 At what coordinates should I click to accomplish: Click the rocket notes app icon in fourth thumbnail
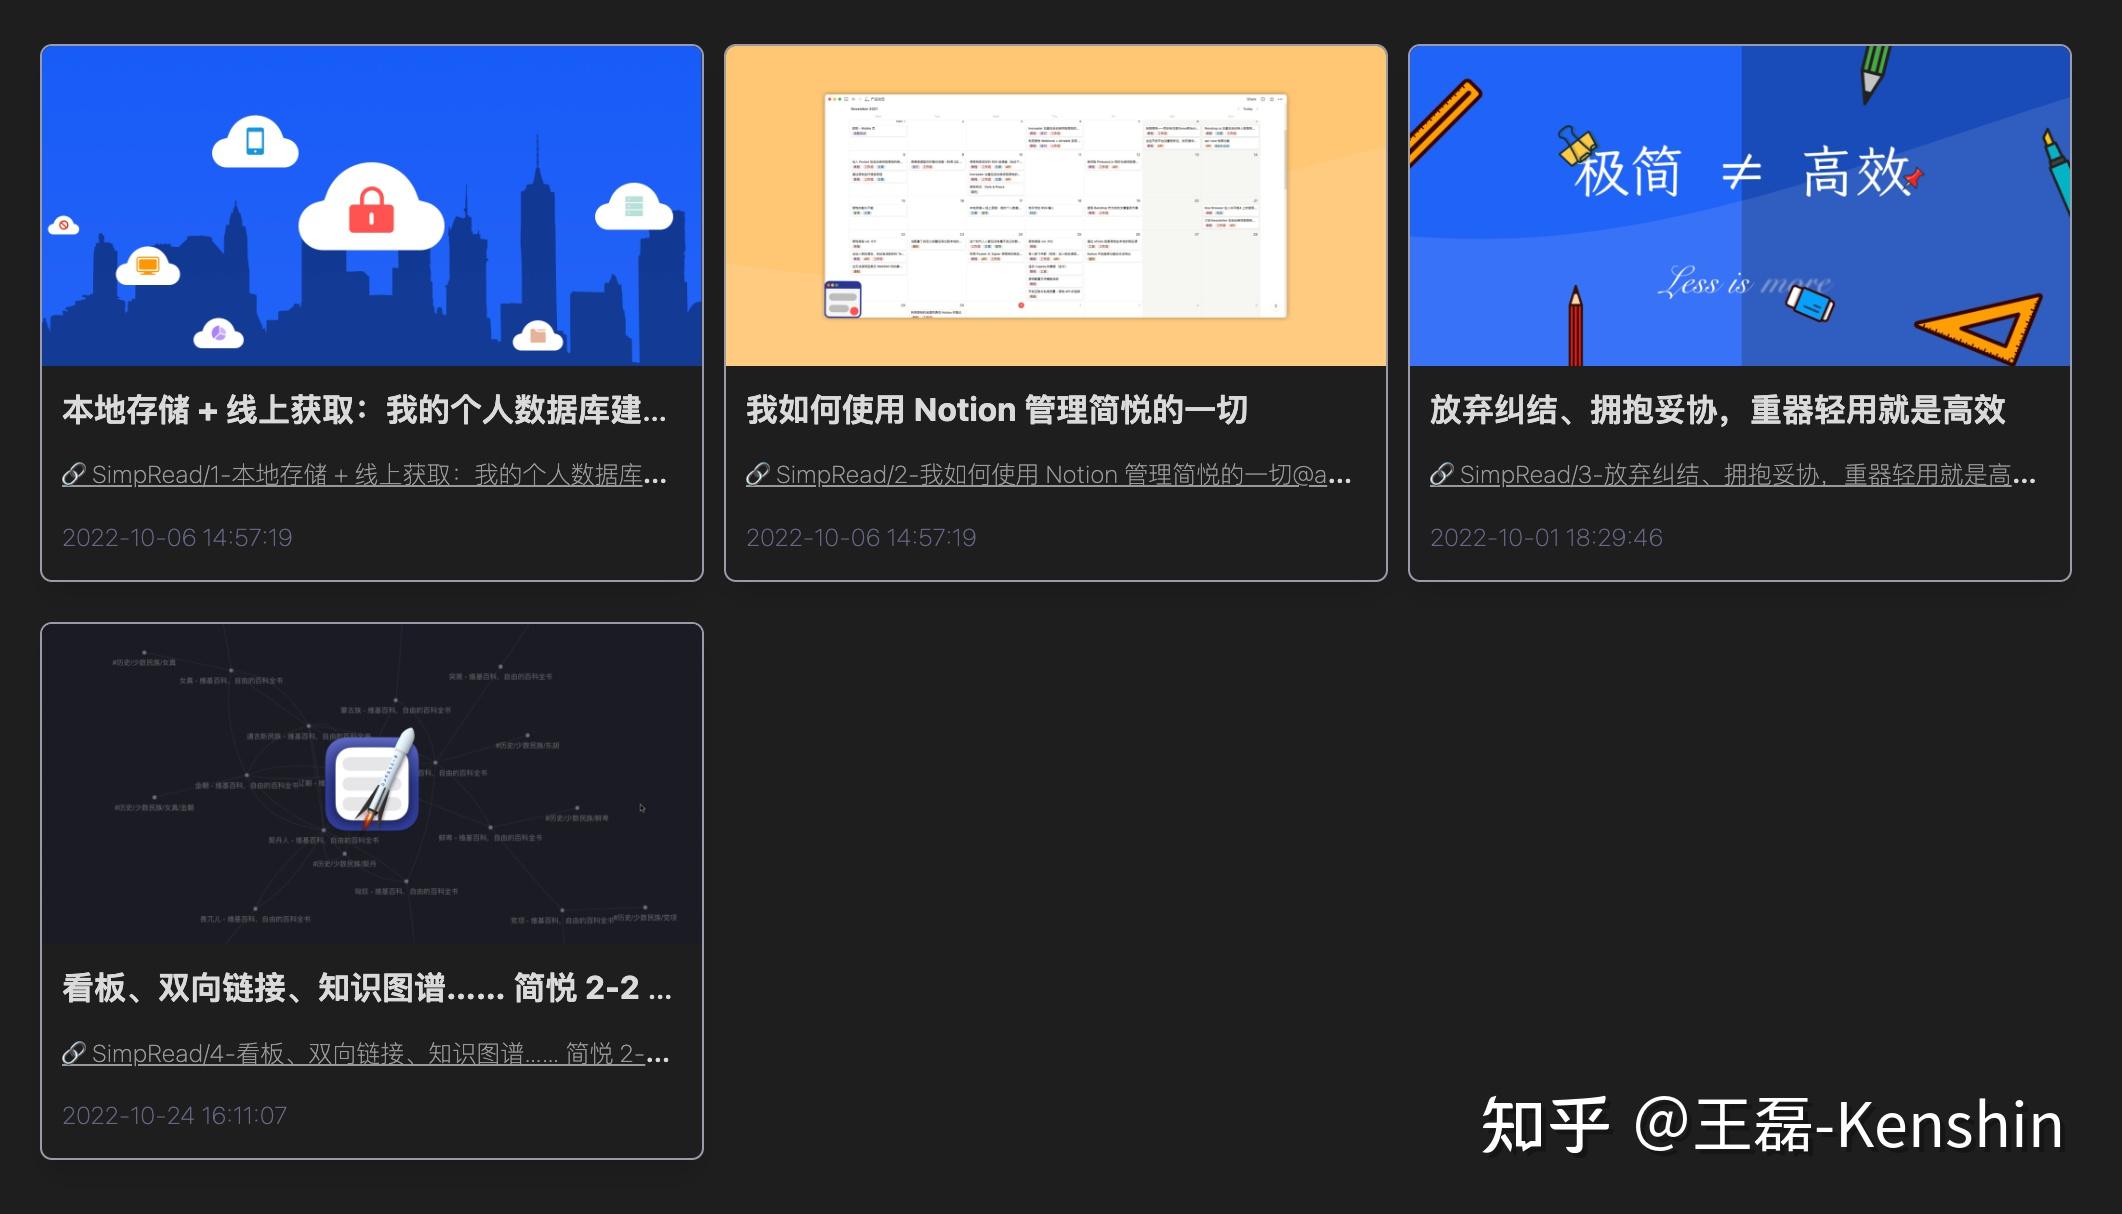[372, 780]
